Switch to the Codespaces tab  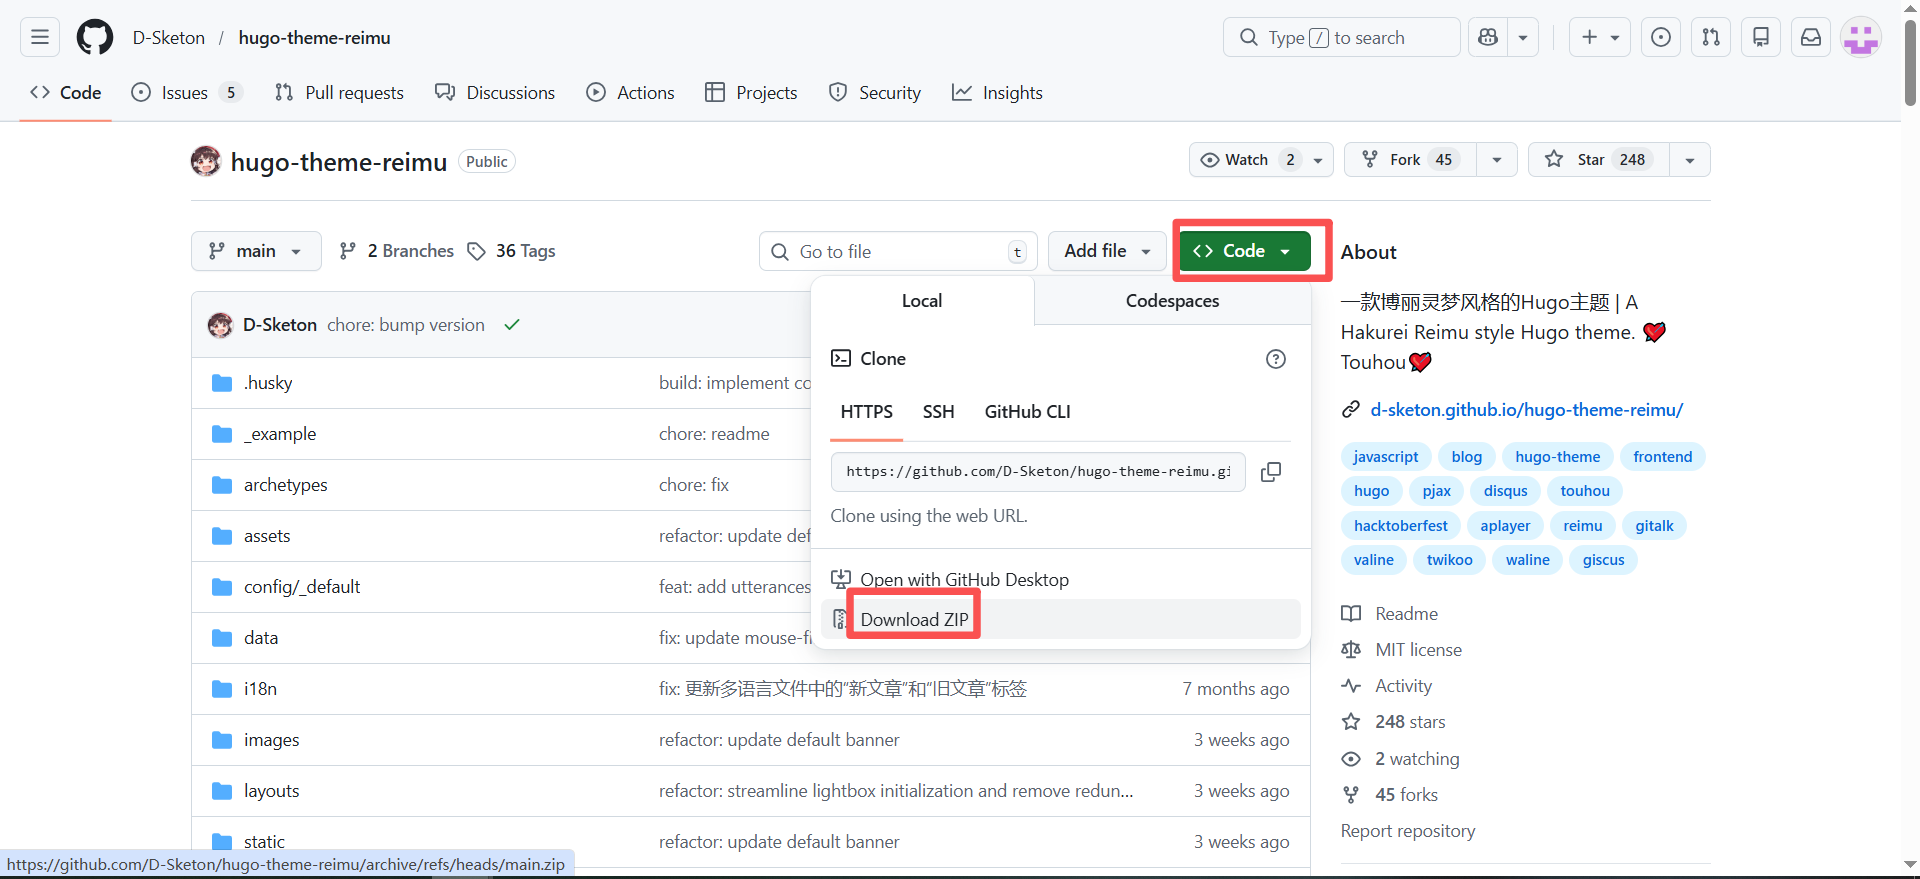(x=1172, y=301)
